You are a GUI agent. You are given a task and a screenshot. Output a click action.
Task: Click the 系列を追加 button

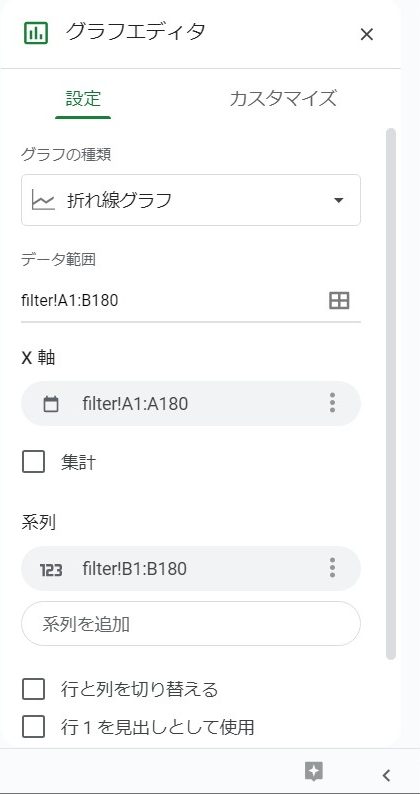(190, 623)
